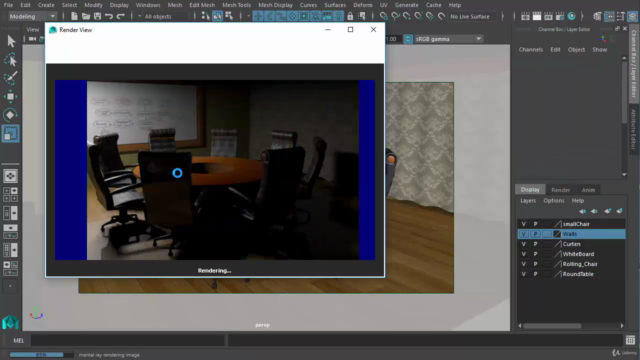Open viewport View panel menu

pyautogui.click(x=33, y=30)
